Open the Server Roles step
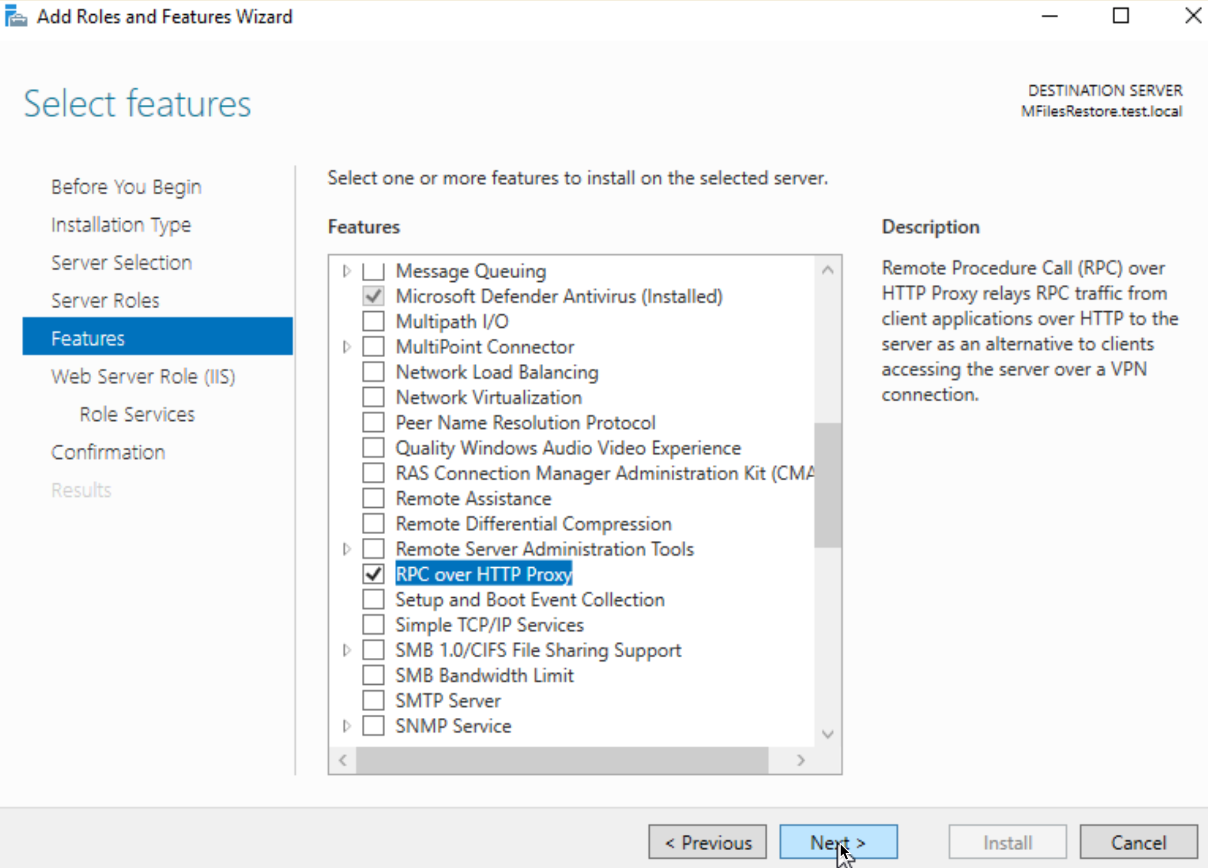The image size is (1208, 868). 105,301
